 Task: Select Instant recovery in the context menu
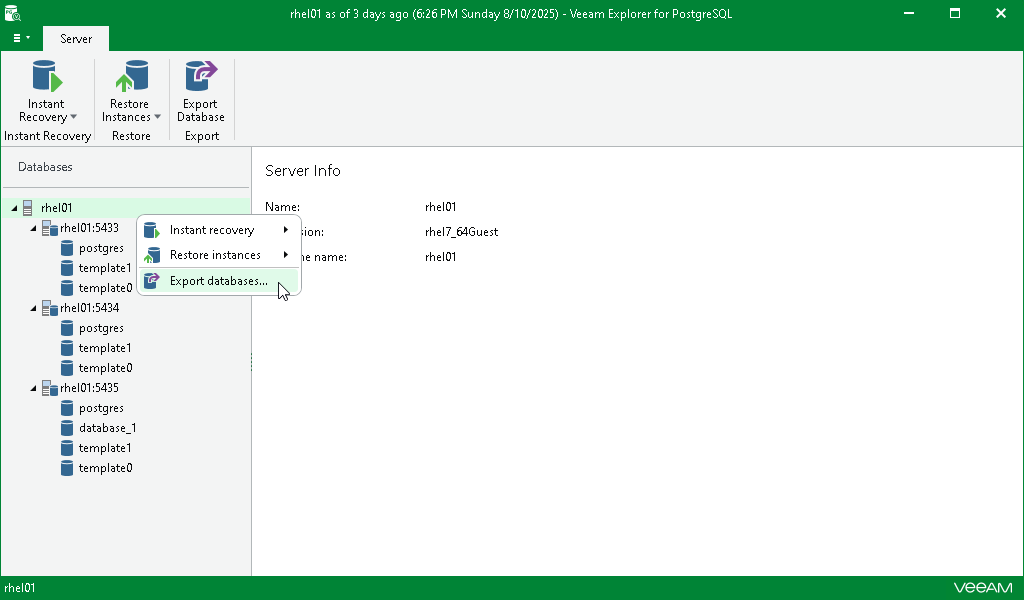click(219, 230)
